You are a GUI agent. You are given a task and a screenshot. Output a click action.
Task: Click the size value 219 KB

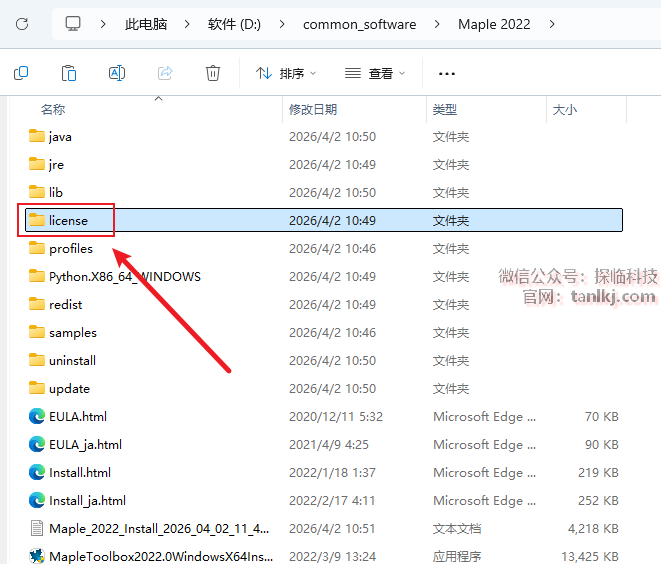point(598,473)
